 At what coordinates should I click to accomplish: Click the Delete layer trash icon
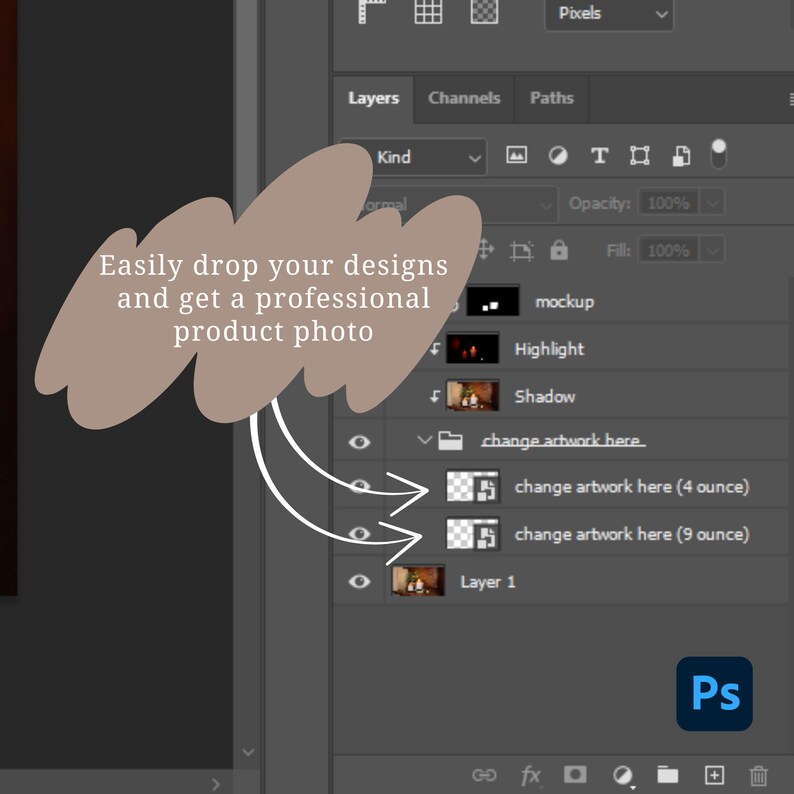point(759,775)
